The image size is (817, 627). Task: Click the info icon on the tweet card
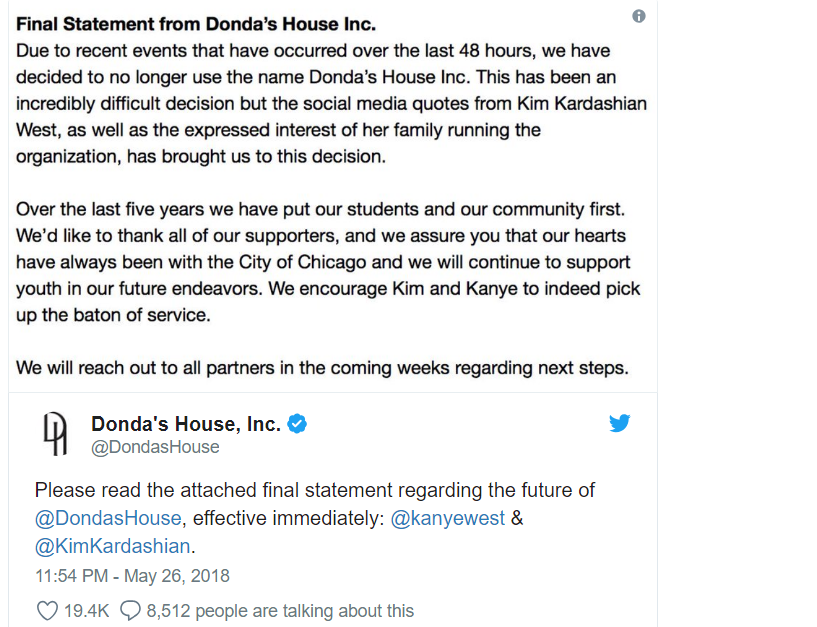click(x=638, y=16)
